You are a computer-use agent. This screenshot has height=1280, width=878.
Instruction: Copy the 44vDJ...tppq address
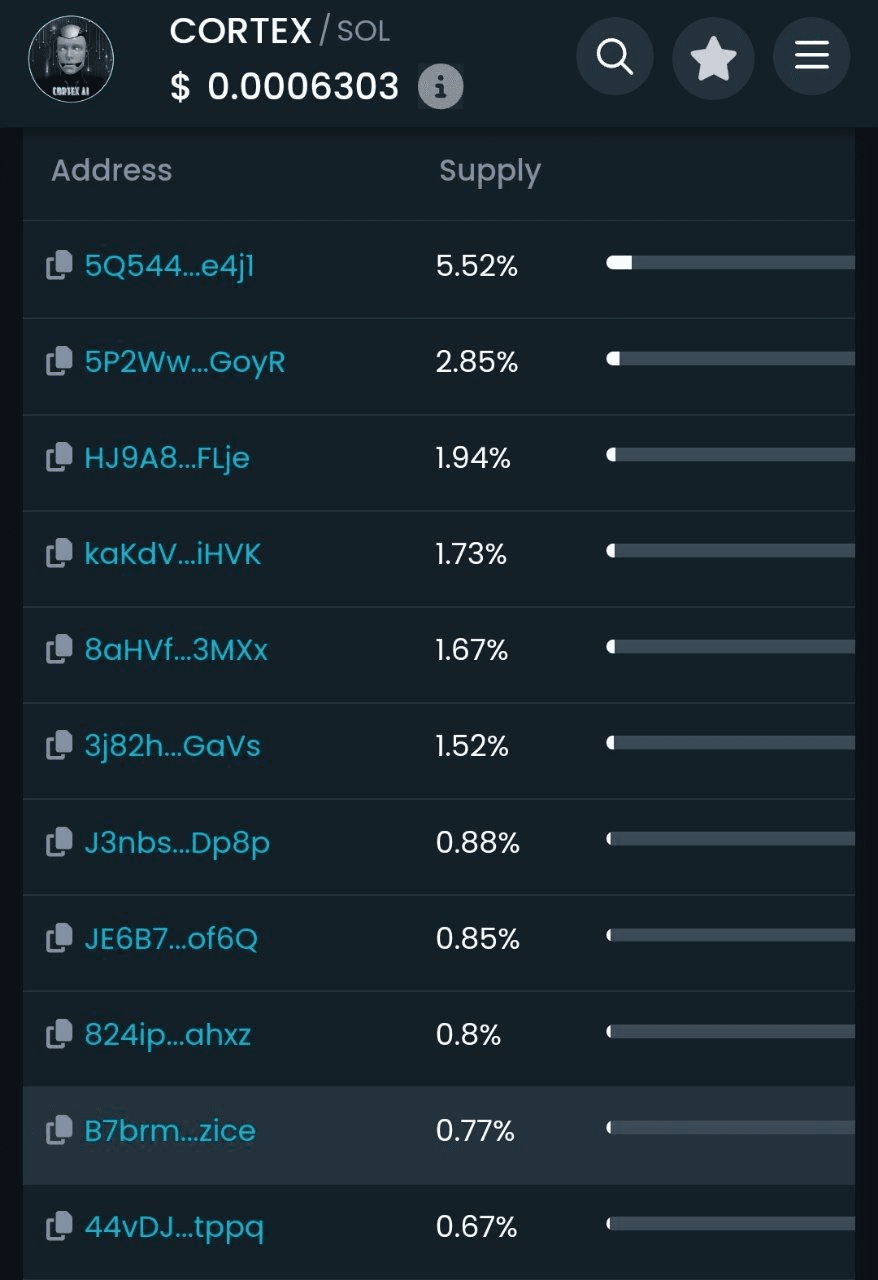click(60, 1226)
